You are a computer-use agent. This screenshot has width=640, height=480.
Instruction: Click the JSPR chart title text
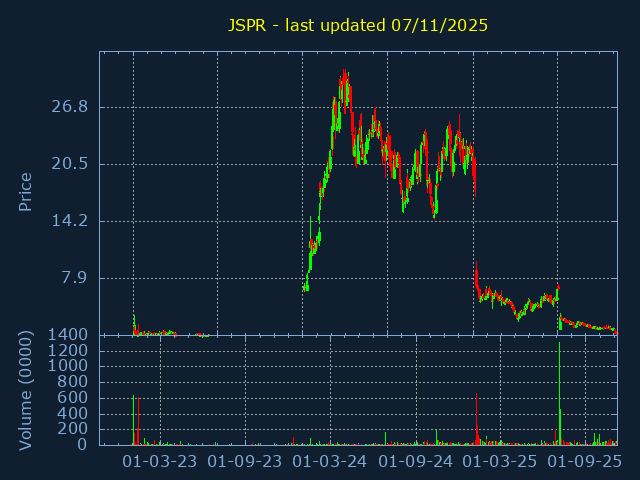[358, 25]
